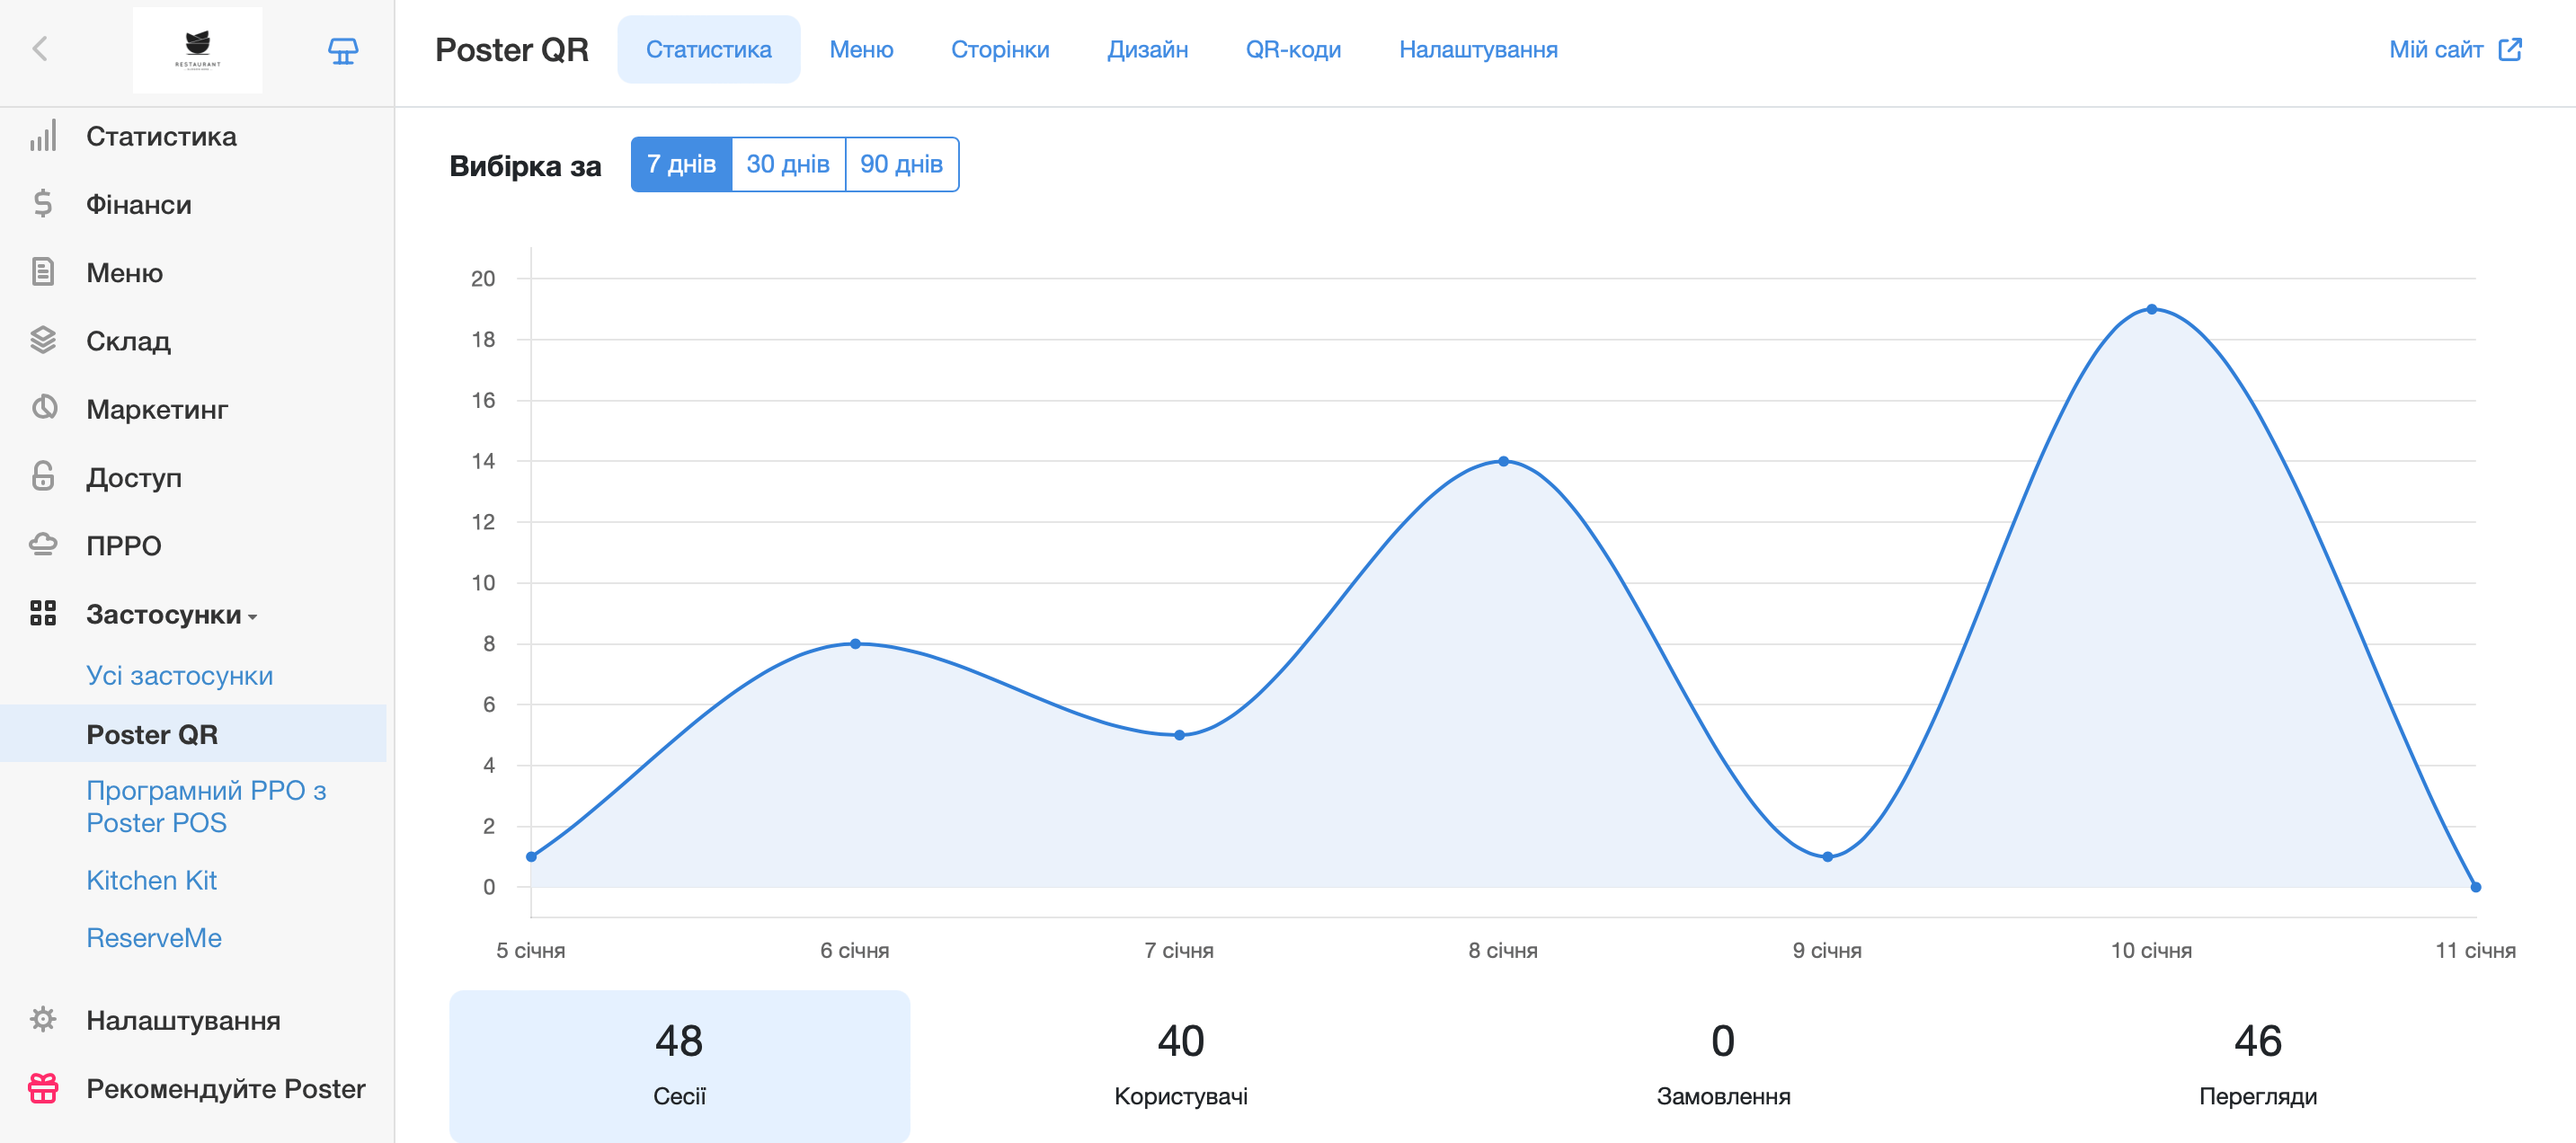This screenshot has width=2576, height=1143.
Task: Click the Склад layers icon
Action: point(43,340)
